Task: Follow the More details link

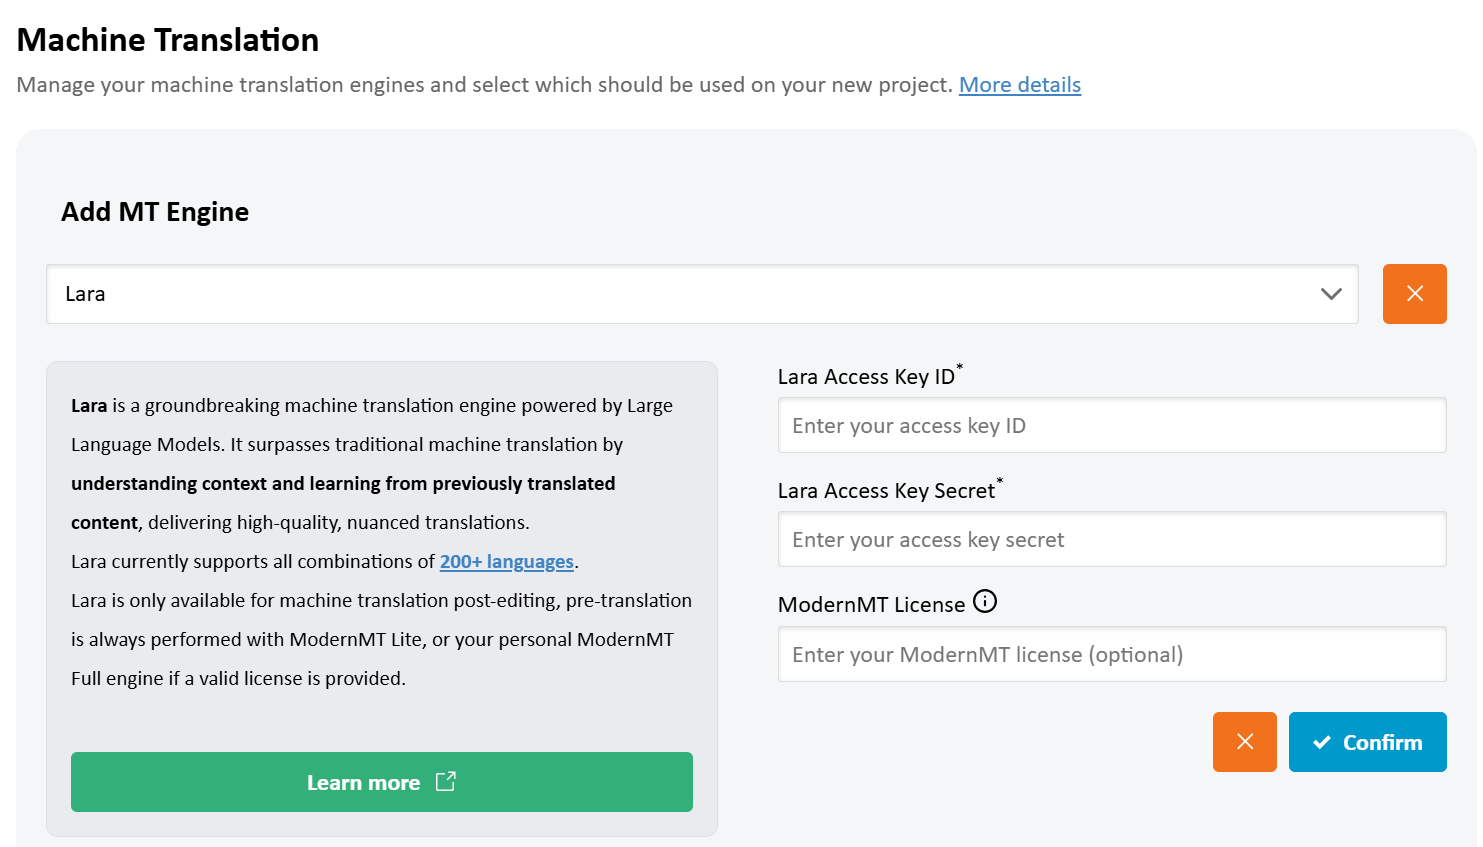Action: point(1020,85)
